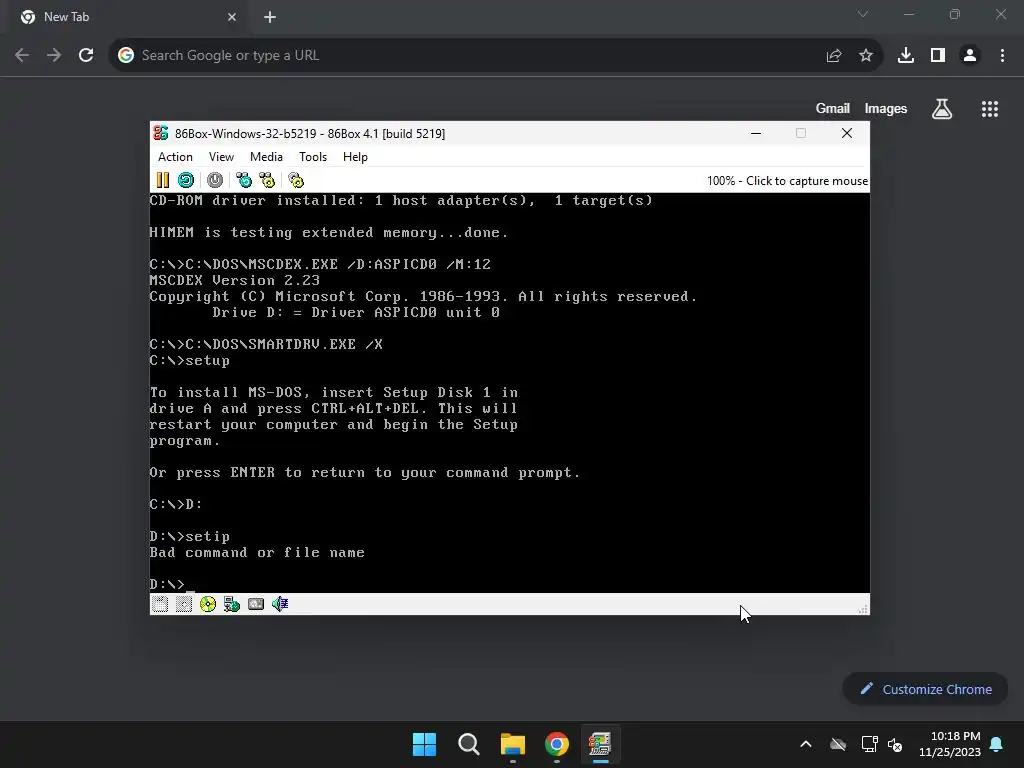Click the '100% - Click to capture mouse' status text

[787, 181]
